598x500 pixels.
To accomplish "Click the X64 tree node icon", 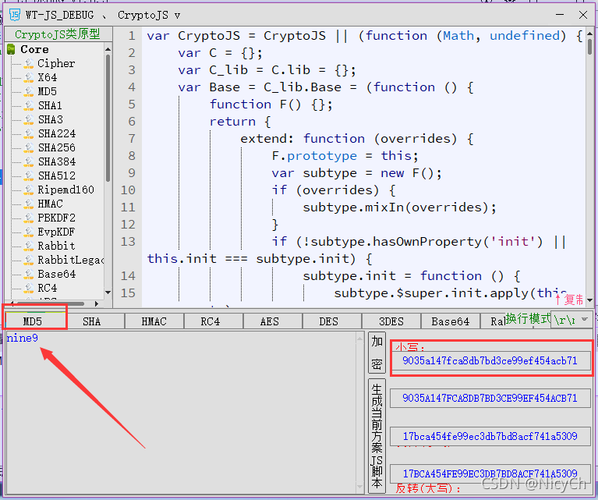I will tap(29, 78).
